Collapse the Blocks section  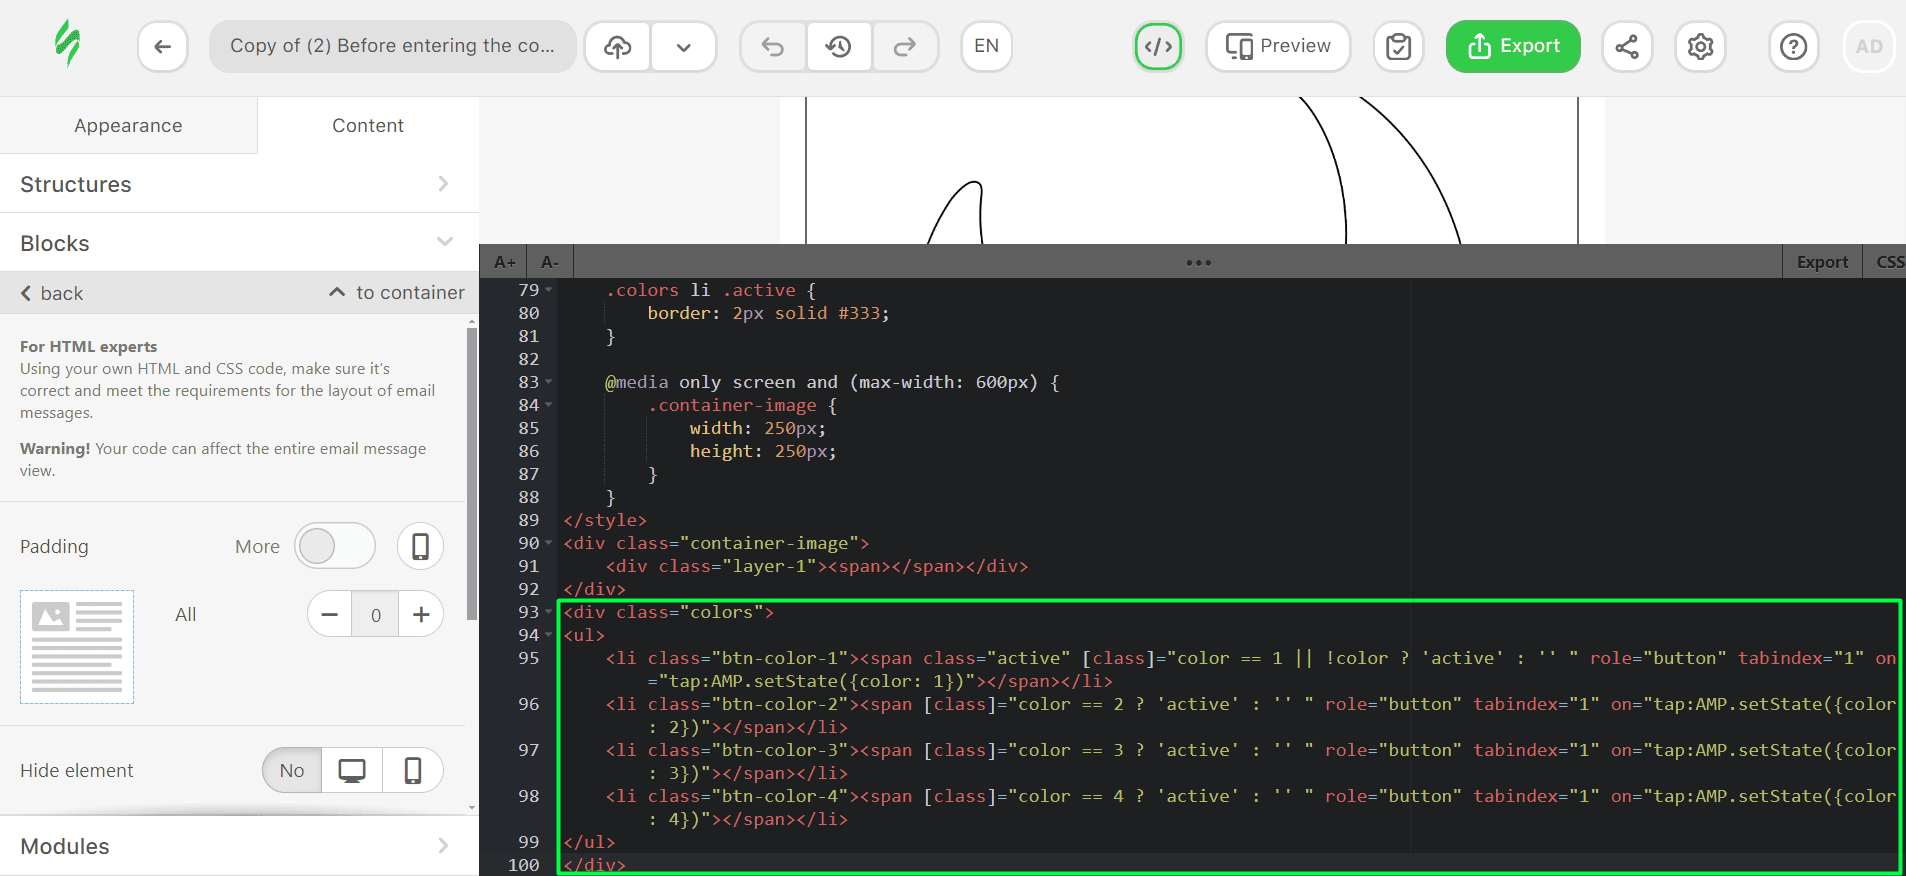coord(239,243)
